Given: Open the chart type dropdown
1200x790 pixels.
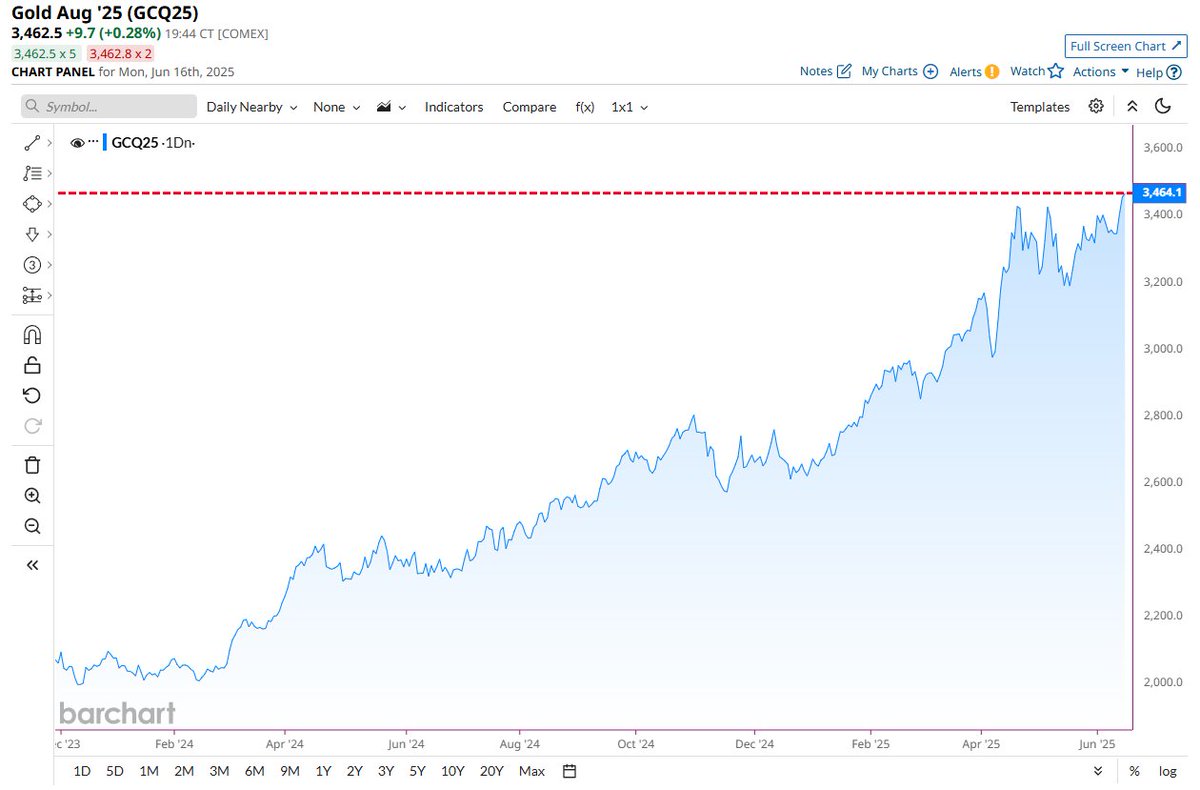Looking at the screenshot, I should click(390, 107).
